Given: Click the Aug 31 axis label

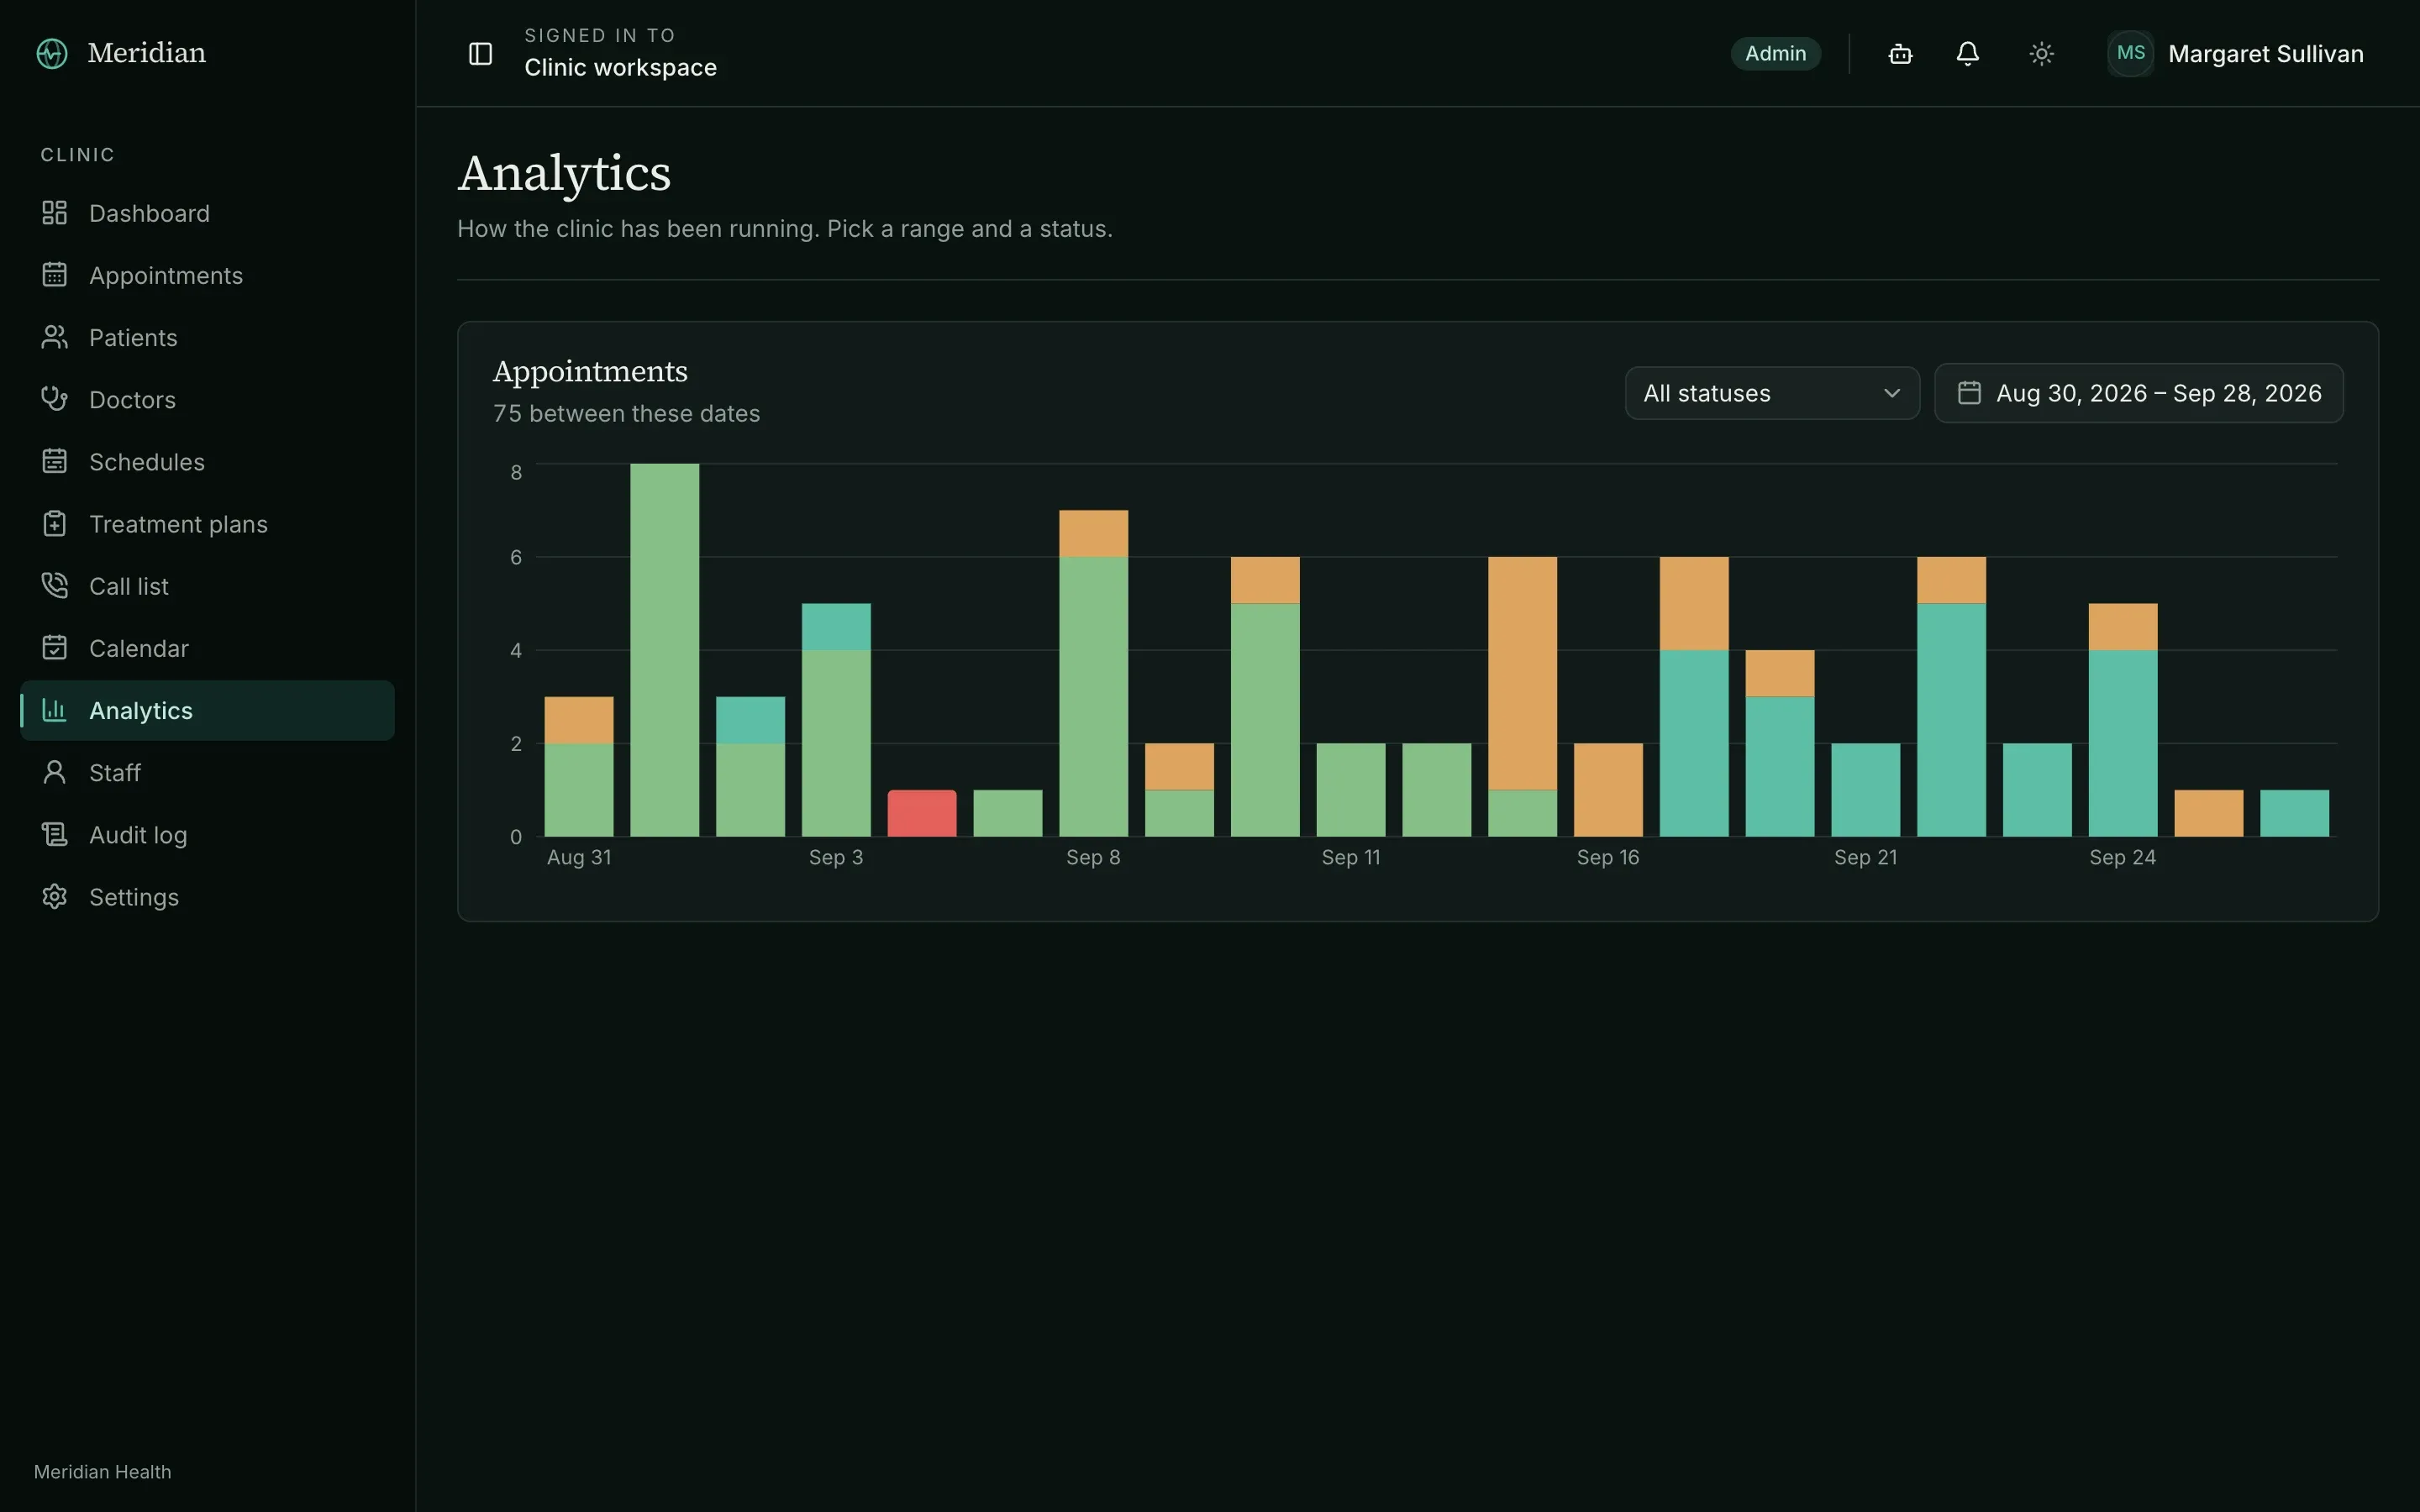Looking at the screenshot, I should coord(579,857).
